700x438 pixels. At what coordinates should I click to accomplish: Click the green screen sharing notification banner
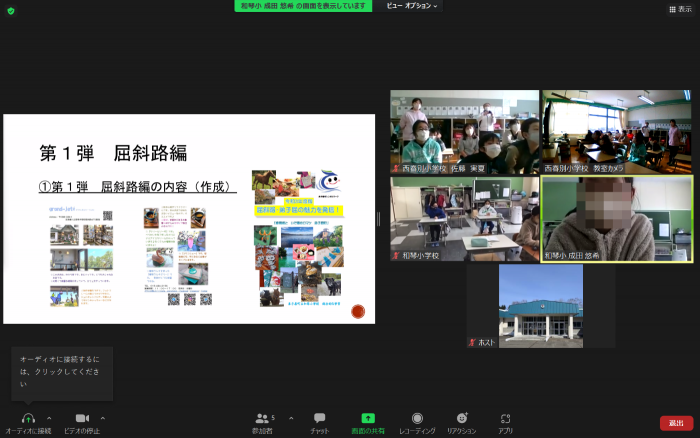pos(305,6)
